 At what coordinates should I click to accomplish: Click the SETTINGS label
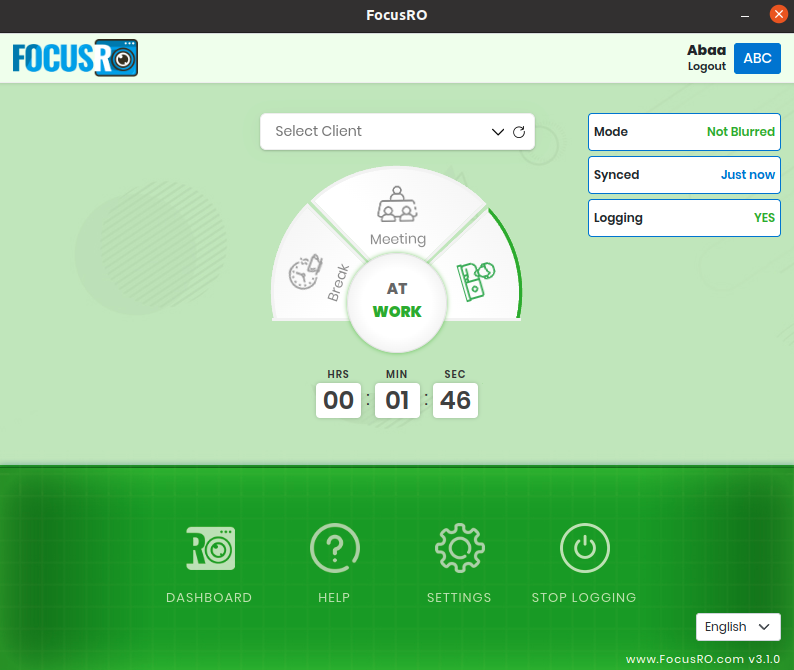[x=459, y=598]
